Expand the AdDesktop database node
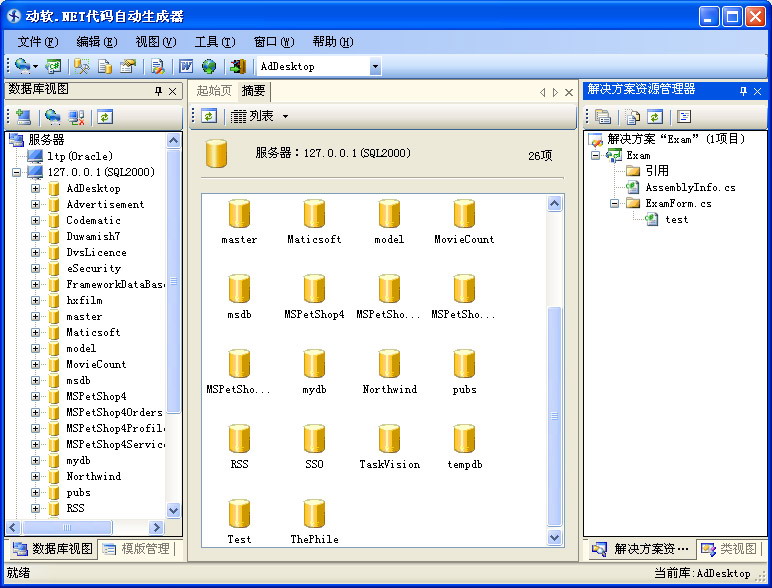772x588 pixels. pyautogui.click(x=35, y=189)
